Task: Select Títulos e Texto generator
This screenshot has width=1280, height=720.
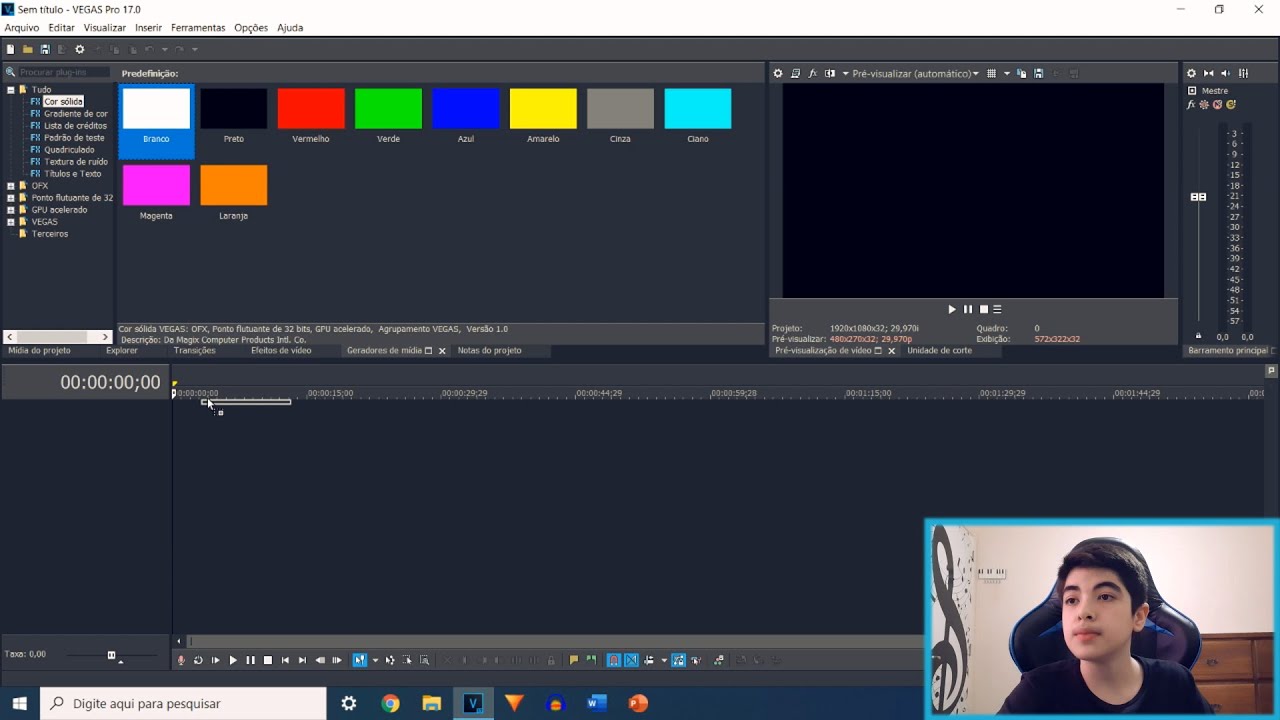Action: (72, 174)
